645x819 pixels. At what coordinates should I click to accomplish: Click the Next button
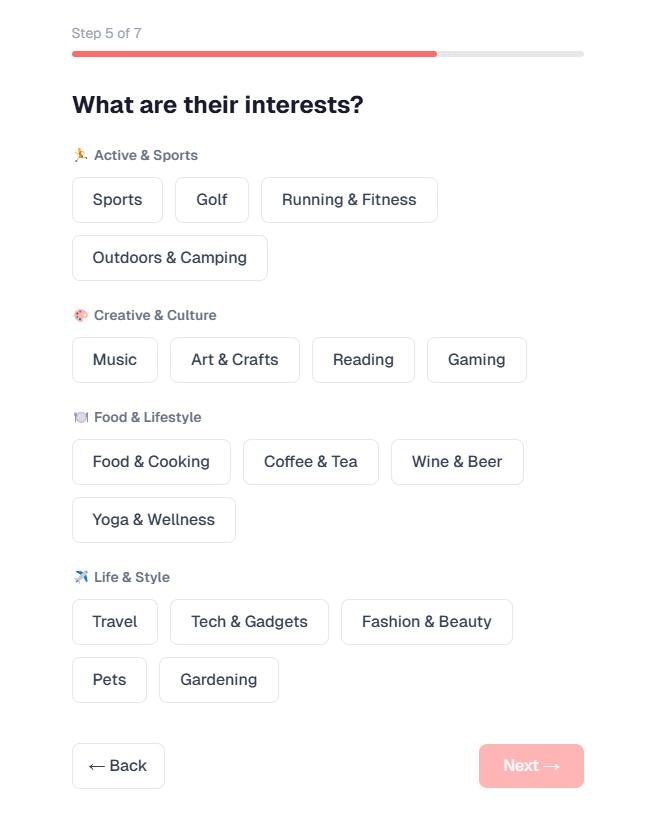pos(531,766)
